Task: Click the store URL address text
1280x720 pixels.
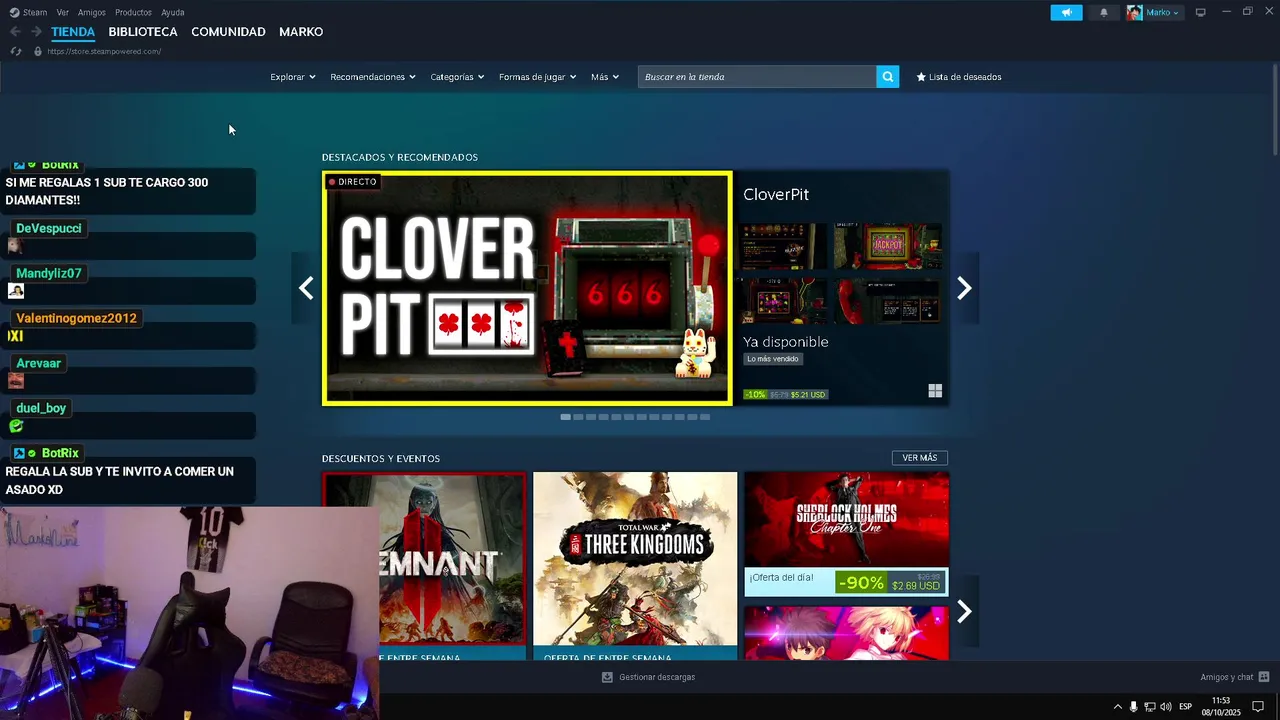Action: [104, 51]
